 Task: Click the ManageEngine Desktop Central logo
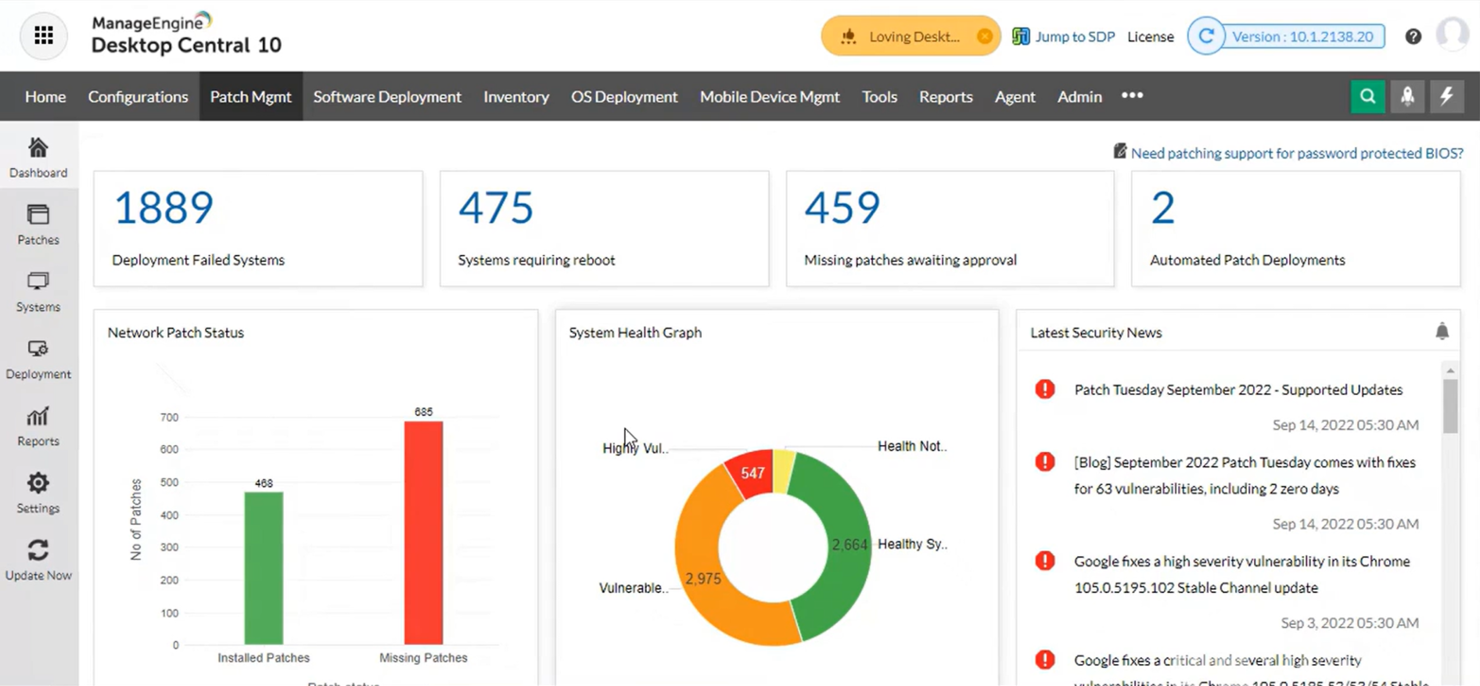(x=186, y=34)
